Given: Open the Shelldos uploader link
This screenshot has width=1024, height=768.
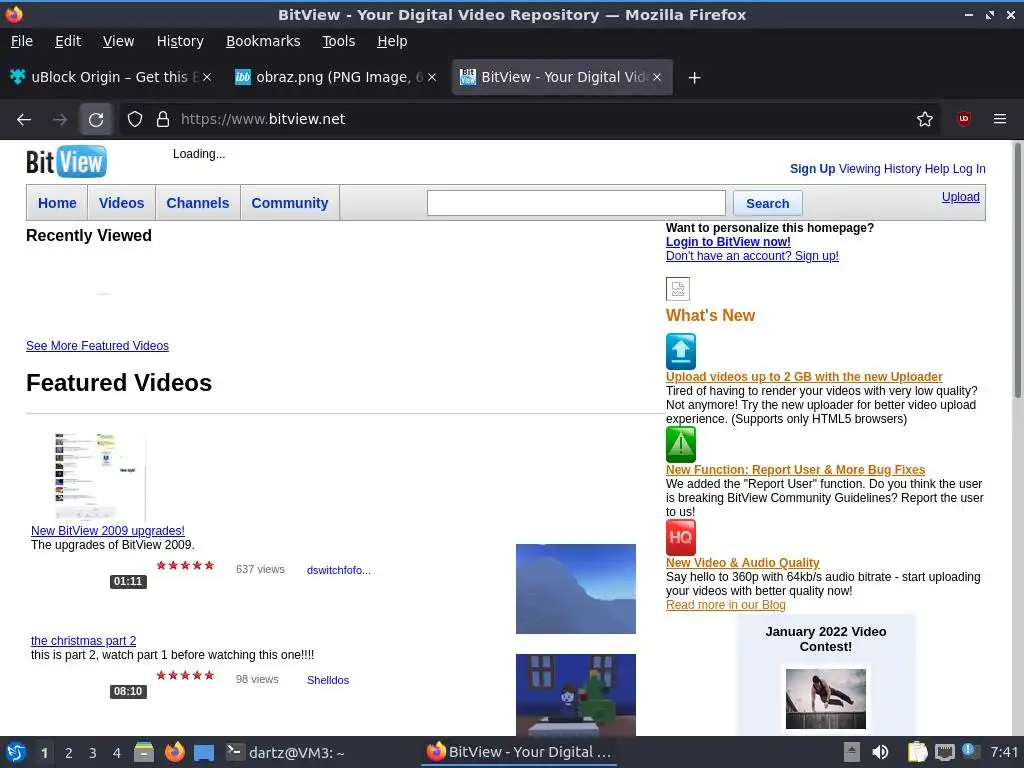Looking at the screenshot, I should point(328,680).
